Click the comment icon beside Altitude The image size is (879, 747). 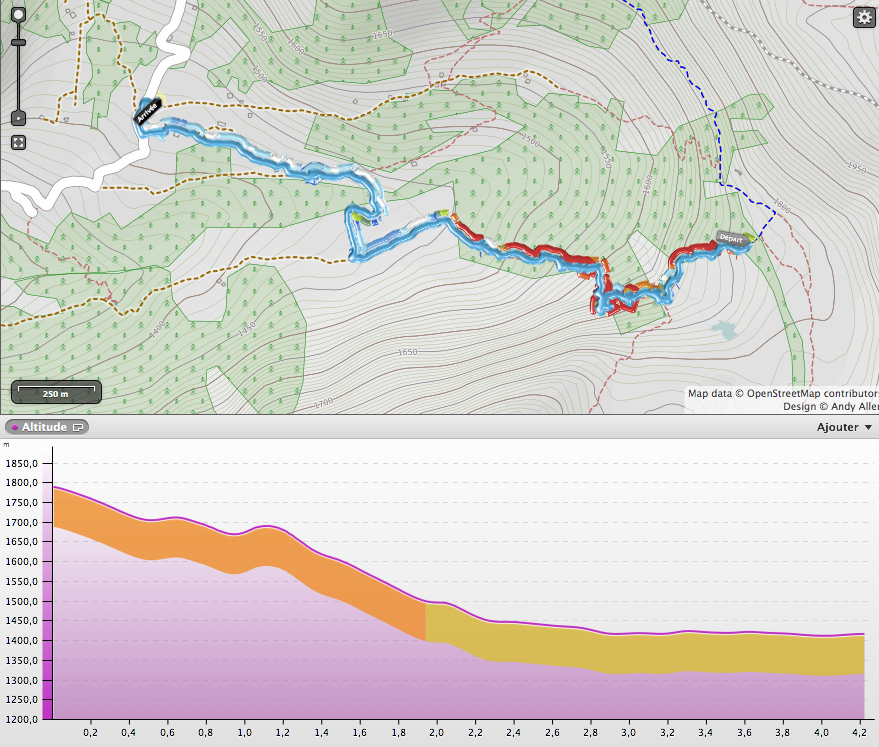tap(79, 427)
